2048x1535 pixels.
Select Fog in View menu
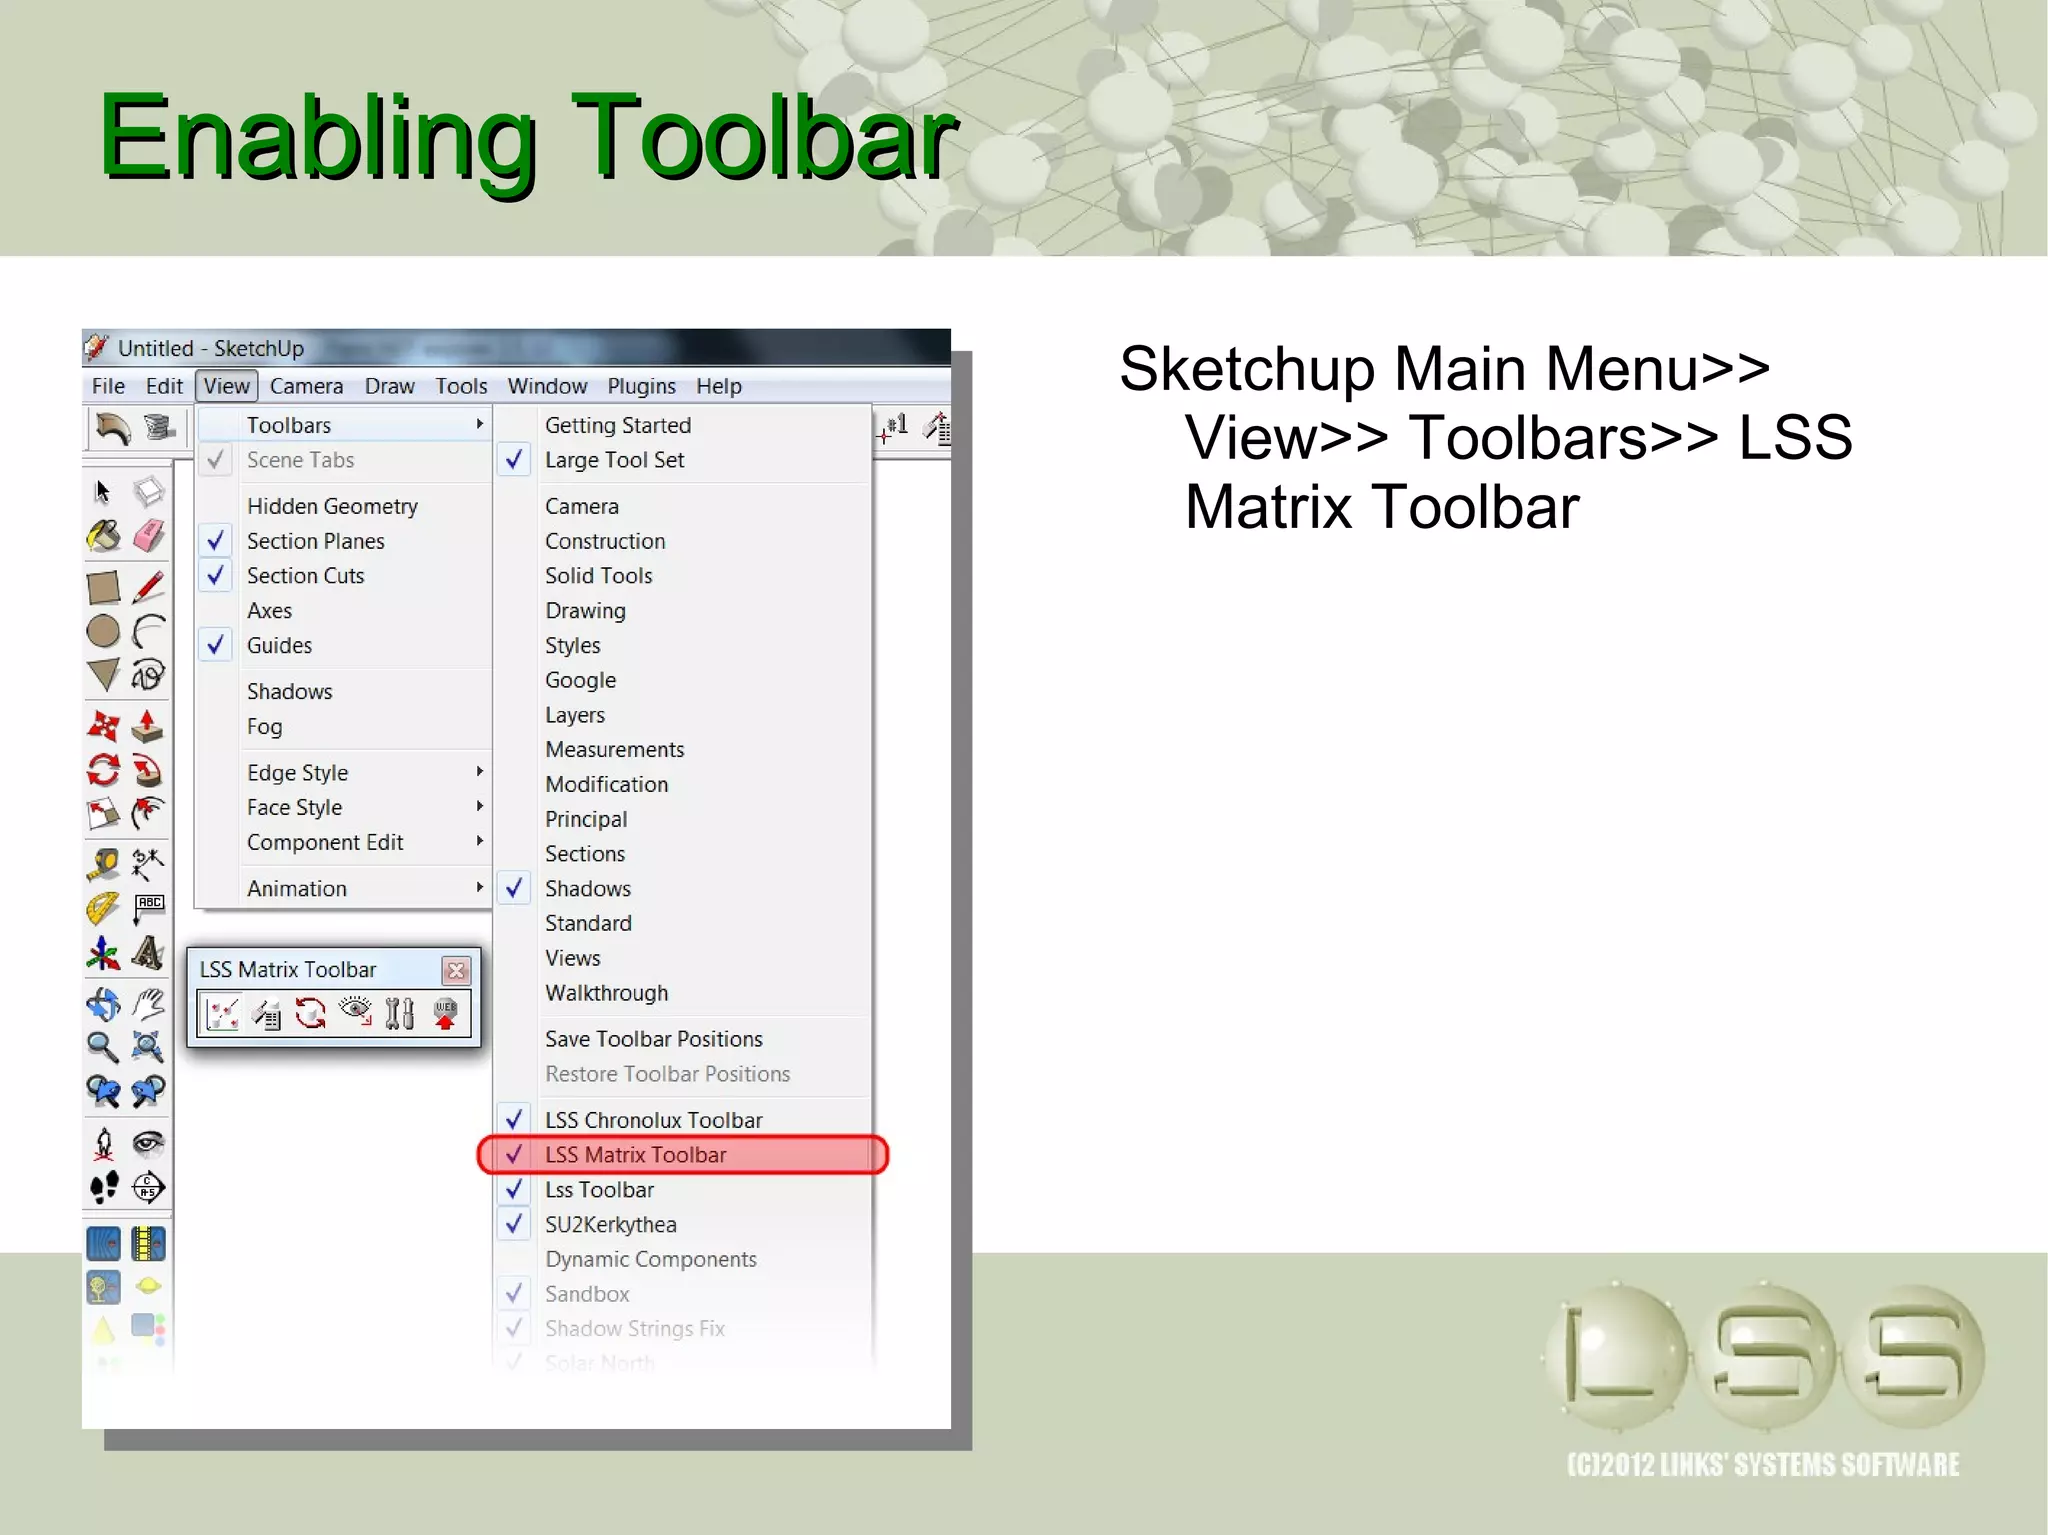click(x=344, y=727)
